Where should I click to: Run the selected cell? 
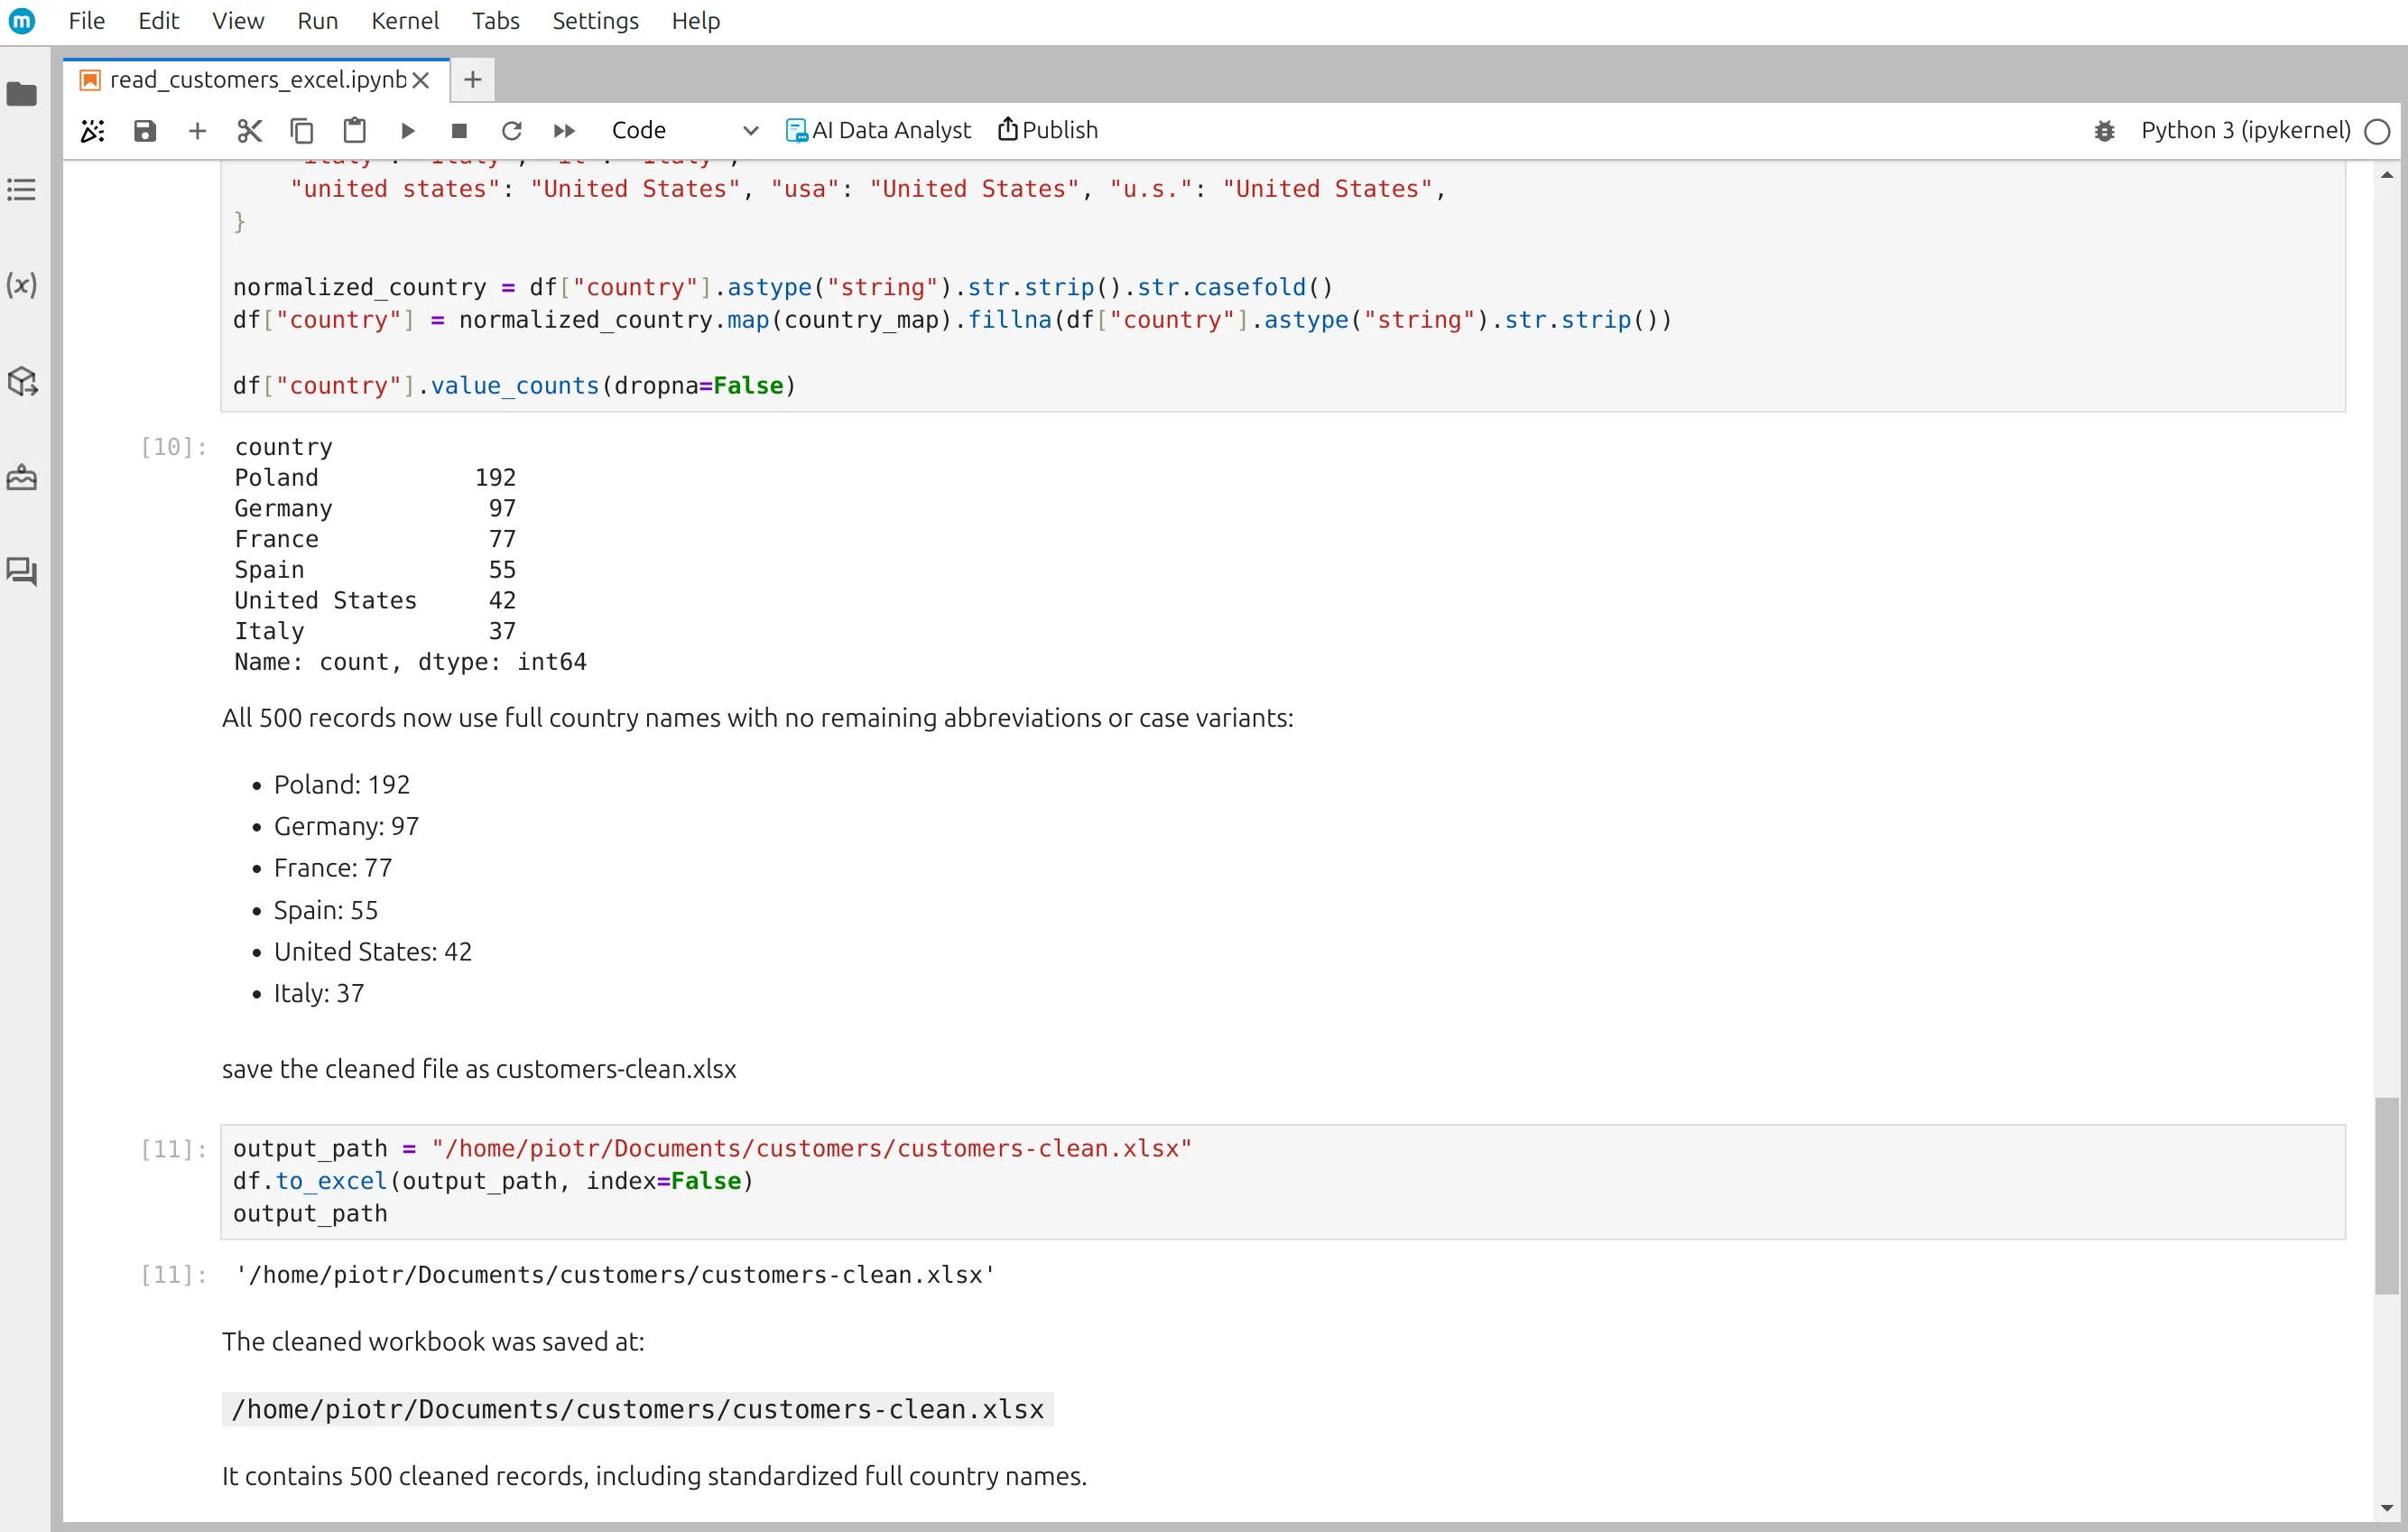point(407,131)
